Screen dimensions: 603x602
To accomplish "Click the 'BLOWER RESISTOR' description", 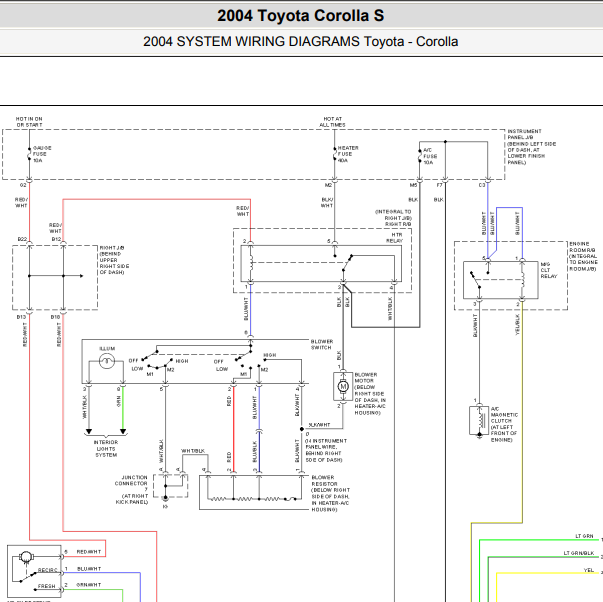I will (x=330, y=493).
